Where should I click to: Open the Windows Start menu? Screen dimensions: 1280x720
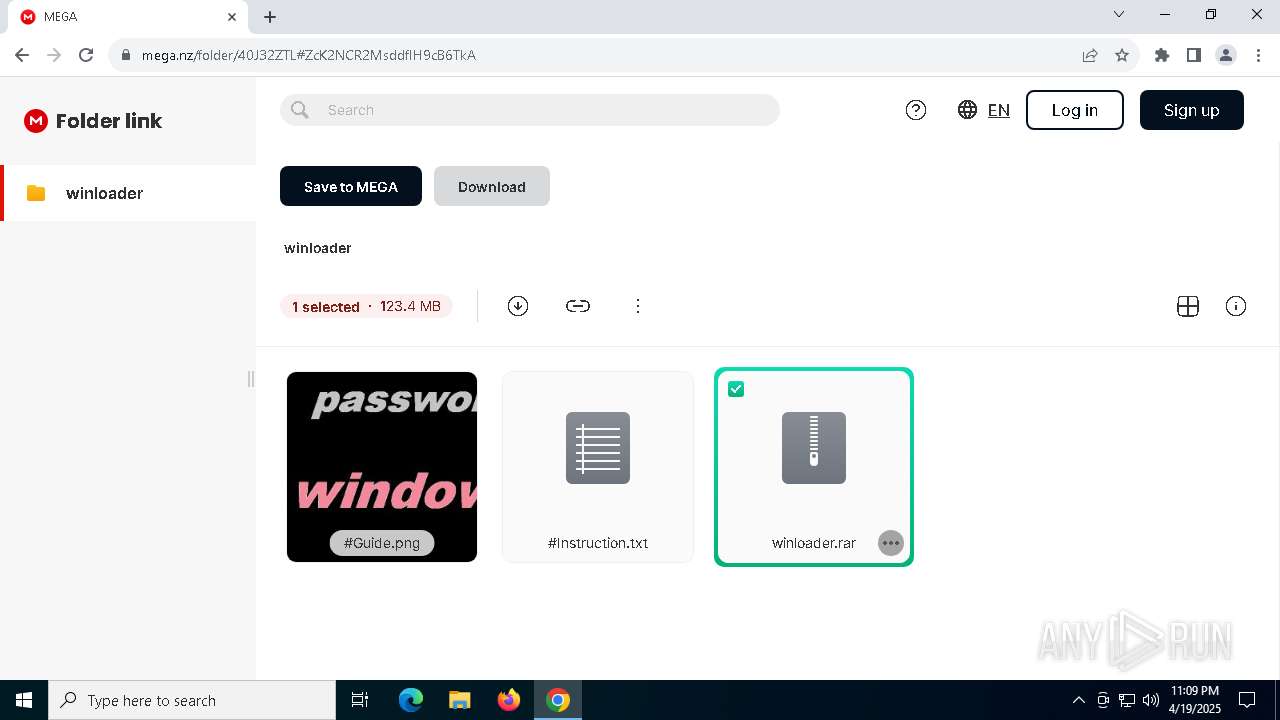click(24, 700)
